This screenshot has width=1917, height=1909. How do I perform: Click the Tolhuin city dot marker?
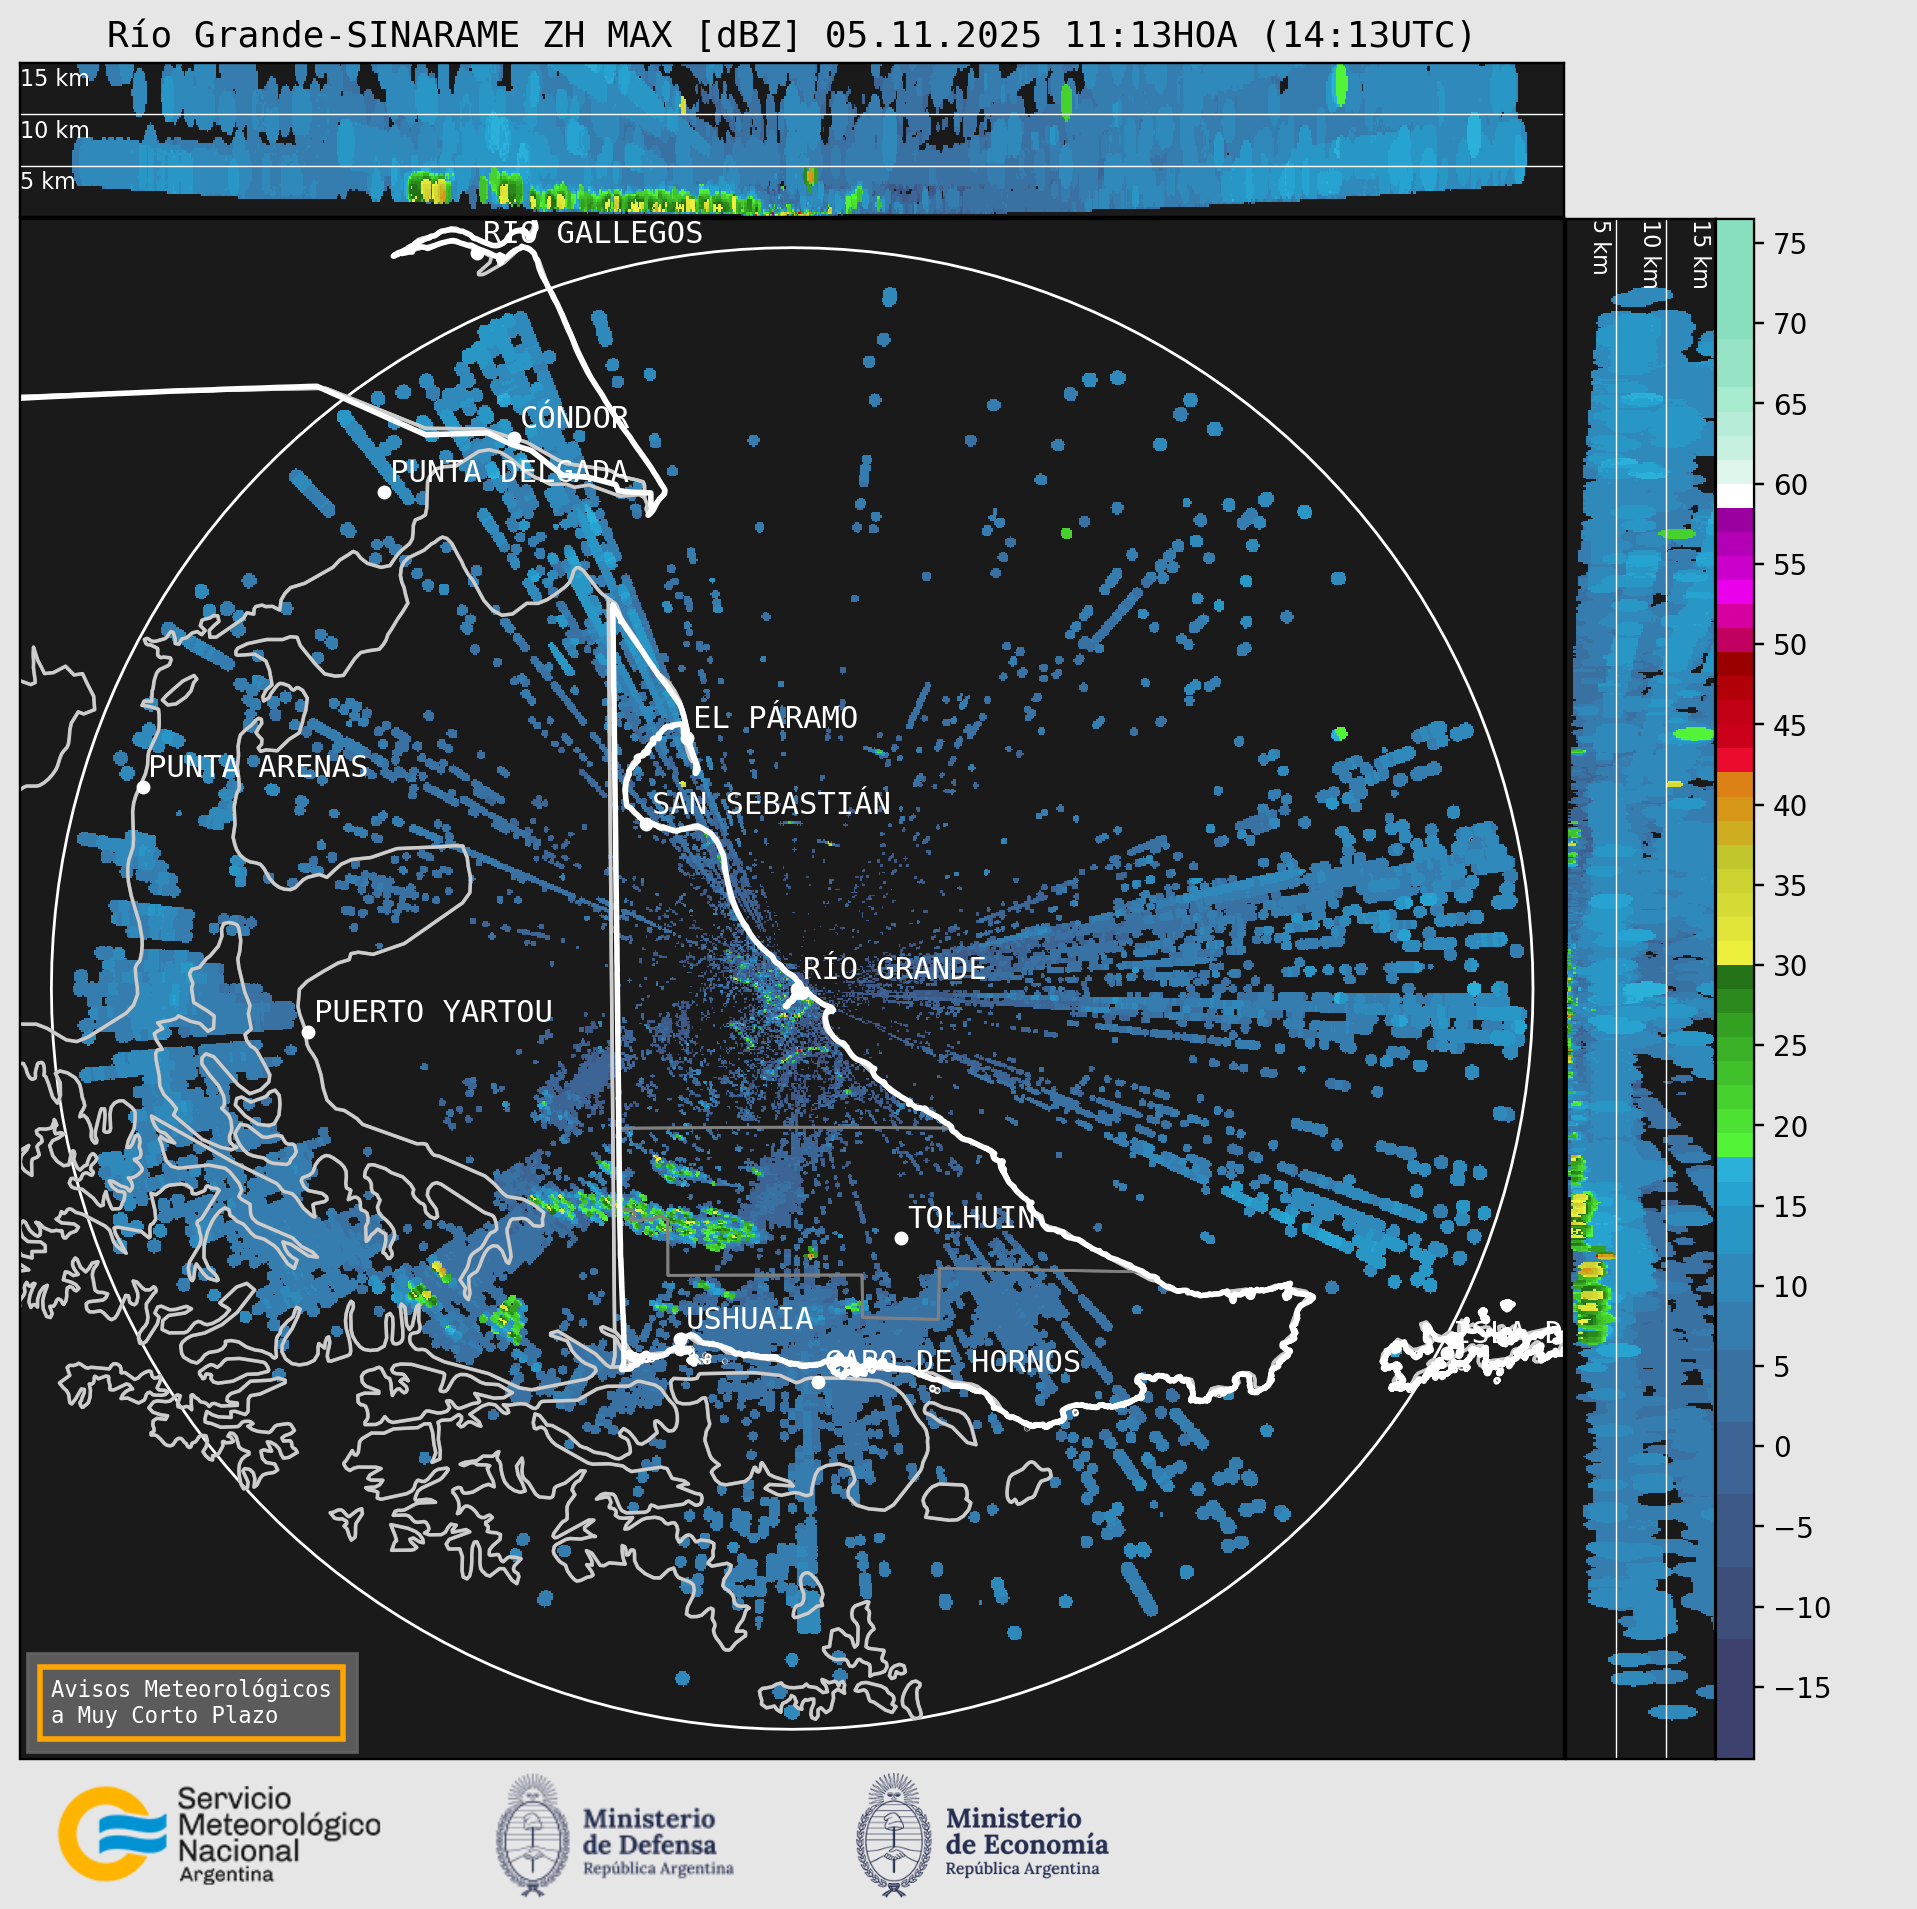tap(901, 1238)
